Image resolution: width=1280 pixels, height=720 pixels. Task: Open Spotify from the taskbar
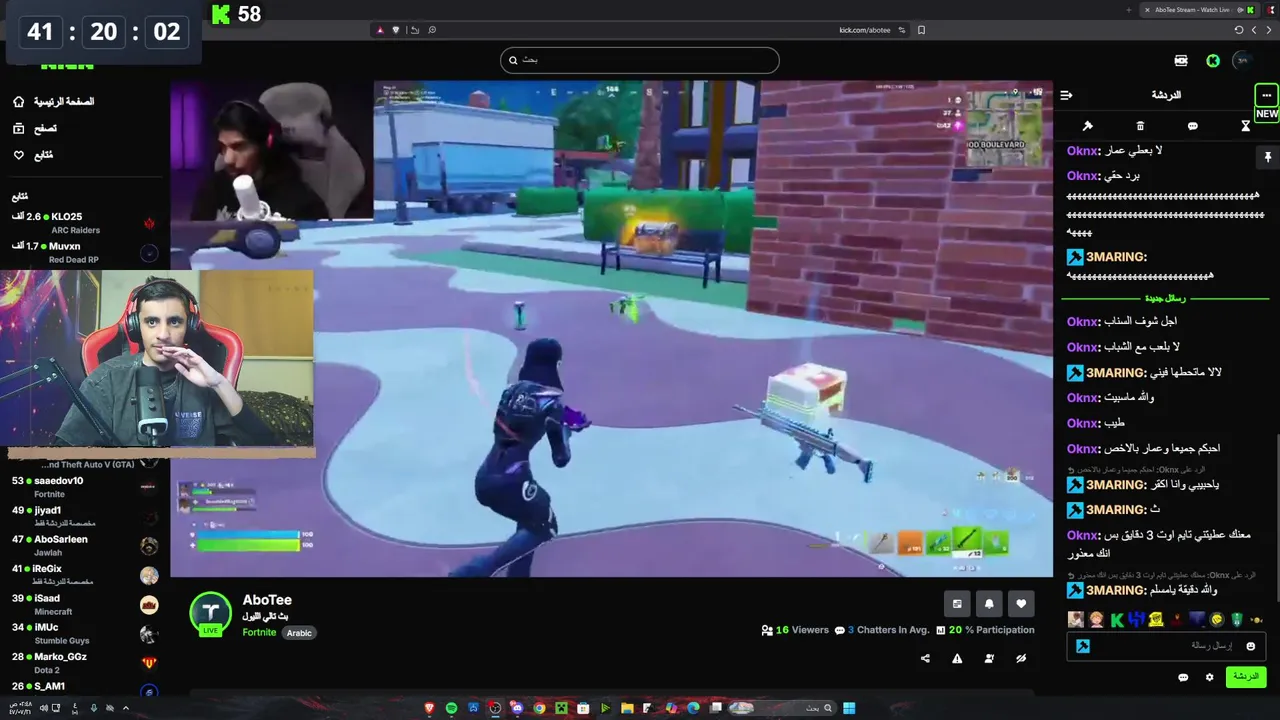click(451, 708)
